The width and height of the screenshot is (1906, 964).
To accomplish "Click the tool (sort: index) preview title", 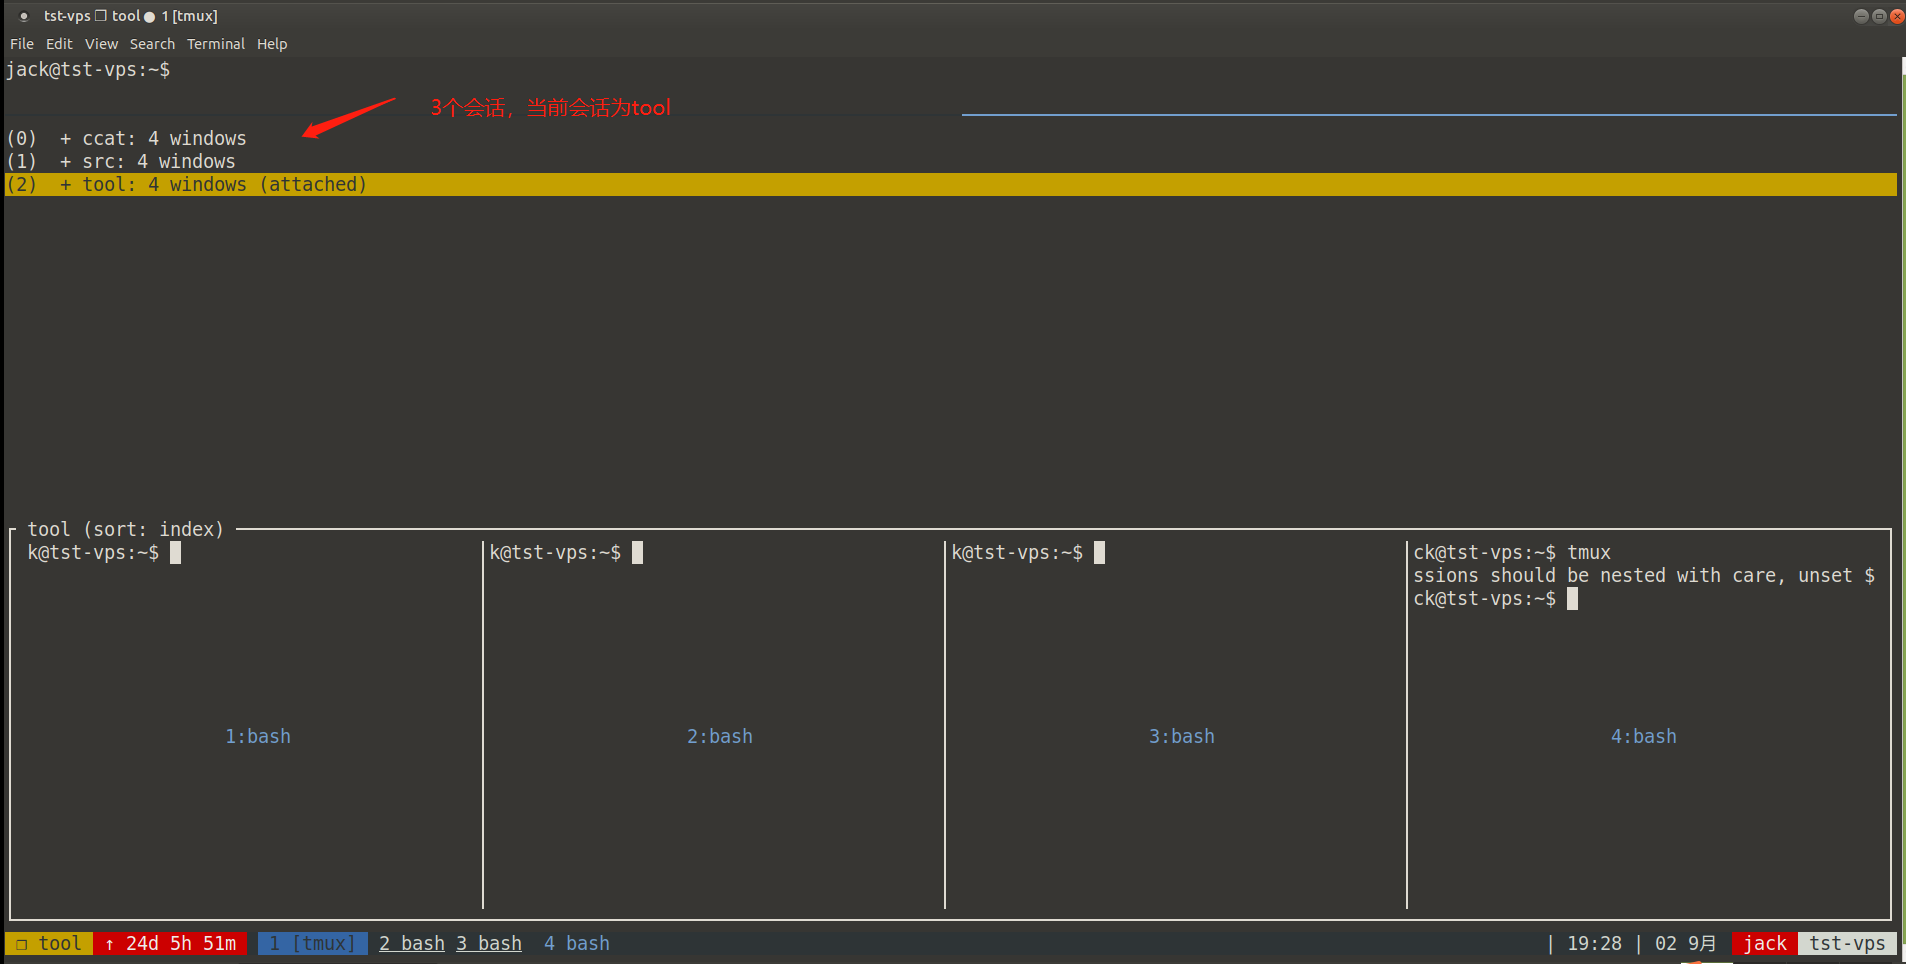I will click(126, 529).
